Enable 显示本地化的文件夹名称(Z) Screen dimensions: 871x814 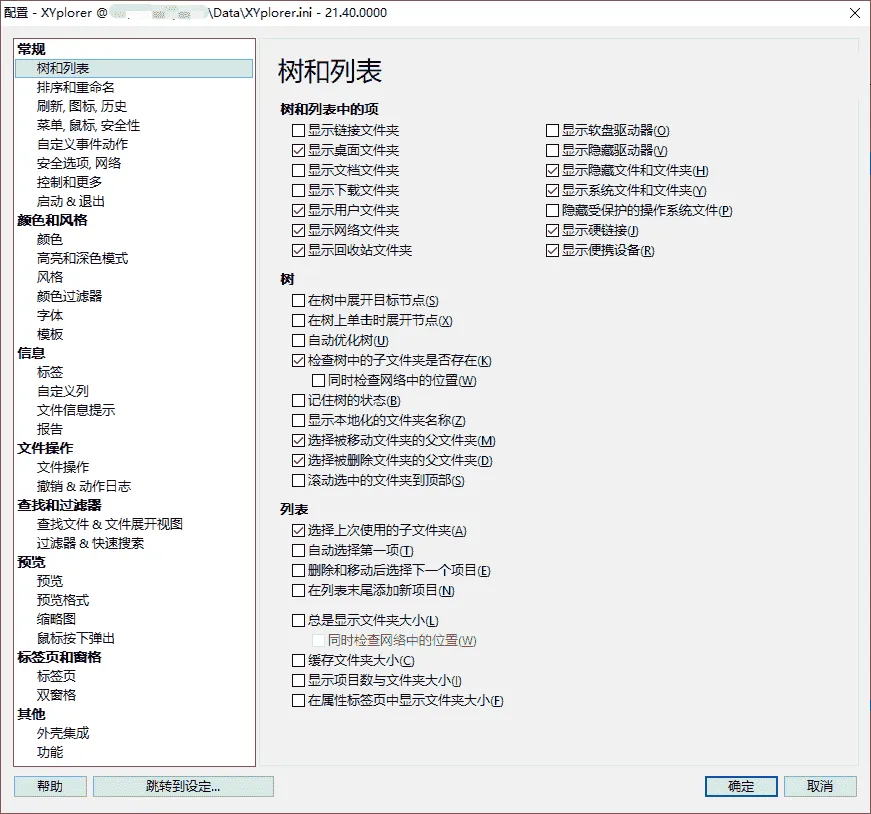click(298, 421)
